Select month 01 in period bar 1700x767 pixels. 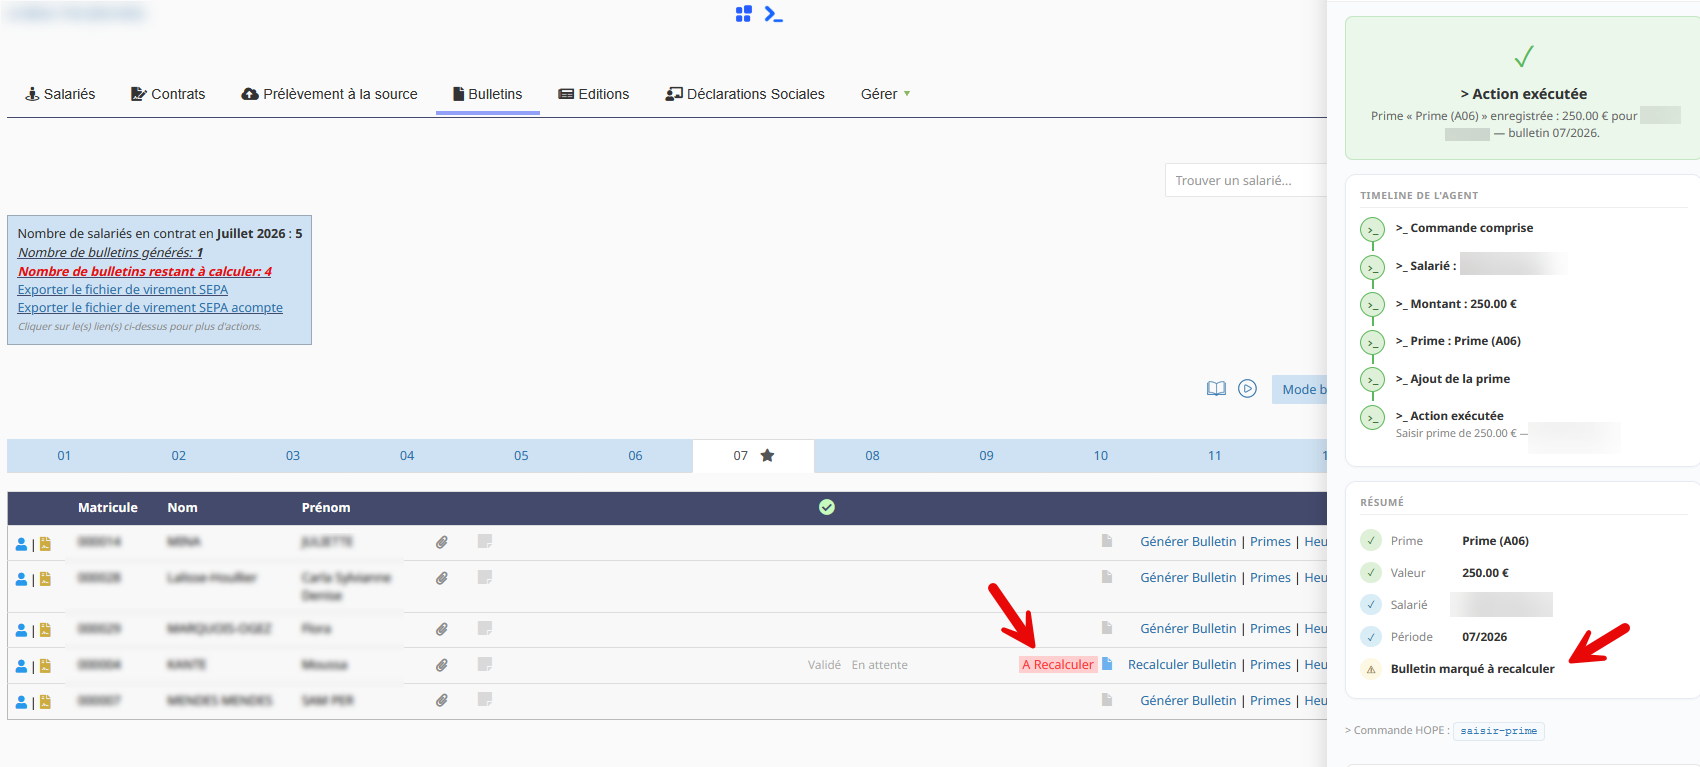64,456
